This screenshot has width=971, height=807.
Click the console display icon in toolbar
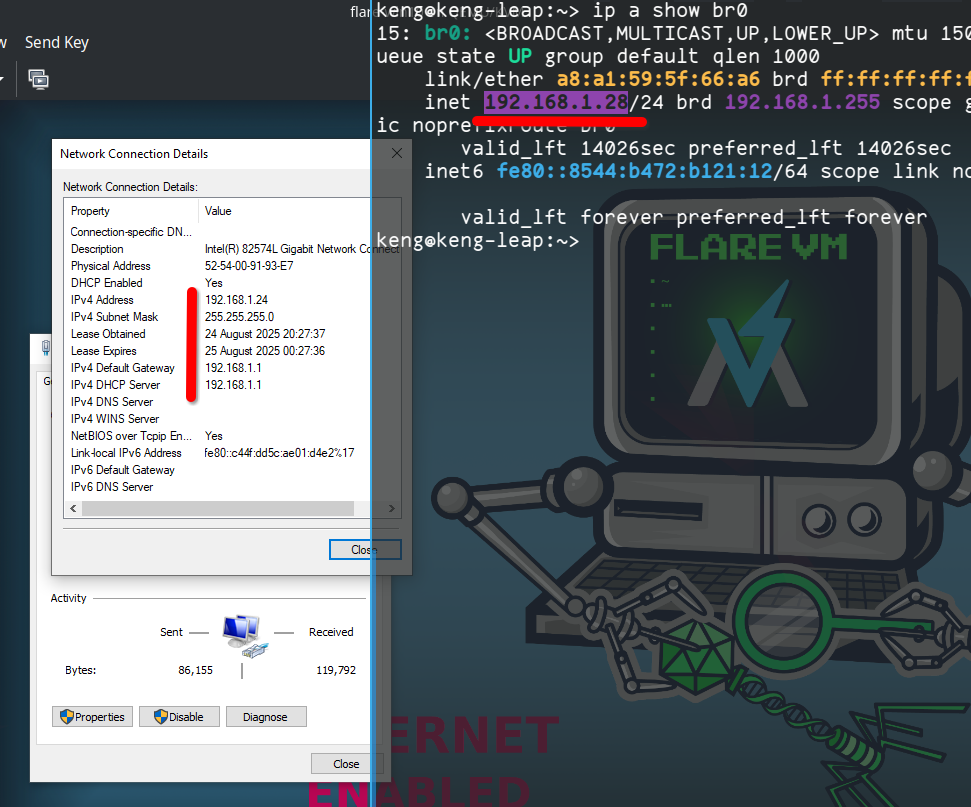[x=38, y=78]
